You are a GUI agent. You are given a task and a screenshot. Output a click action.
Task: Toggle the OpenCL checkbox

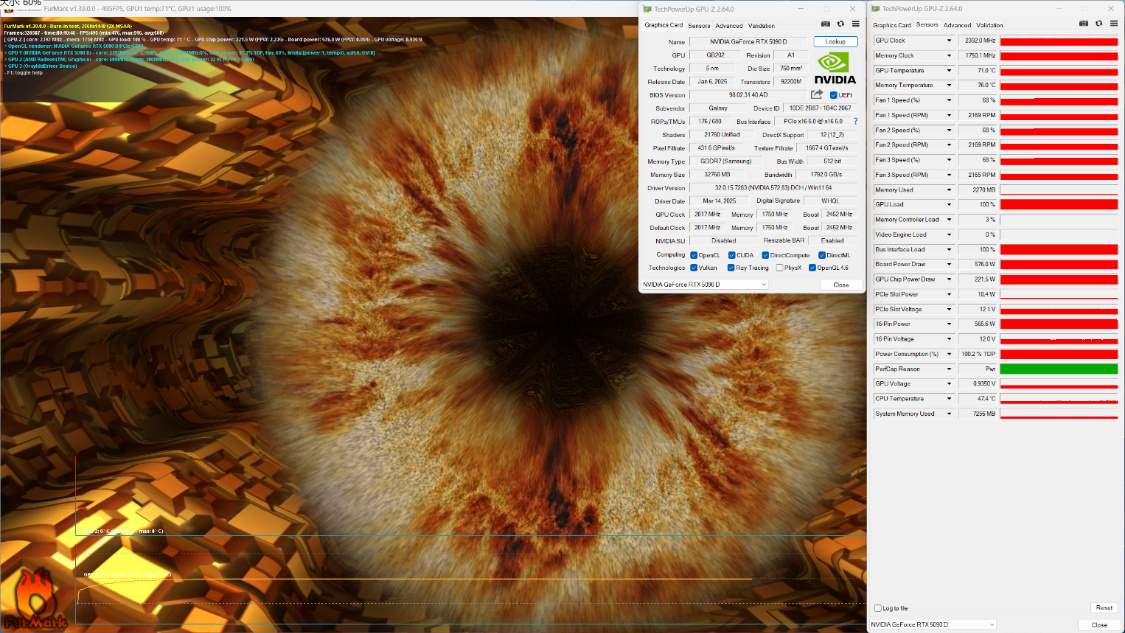coord(694,255)
